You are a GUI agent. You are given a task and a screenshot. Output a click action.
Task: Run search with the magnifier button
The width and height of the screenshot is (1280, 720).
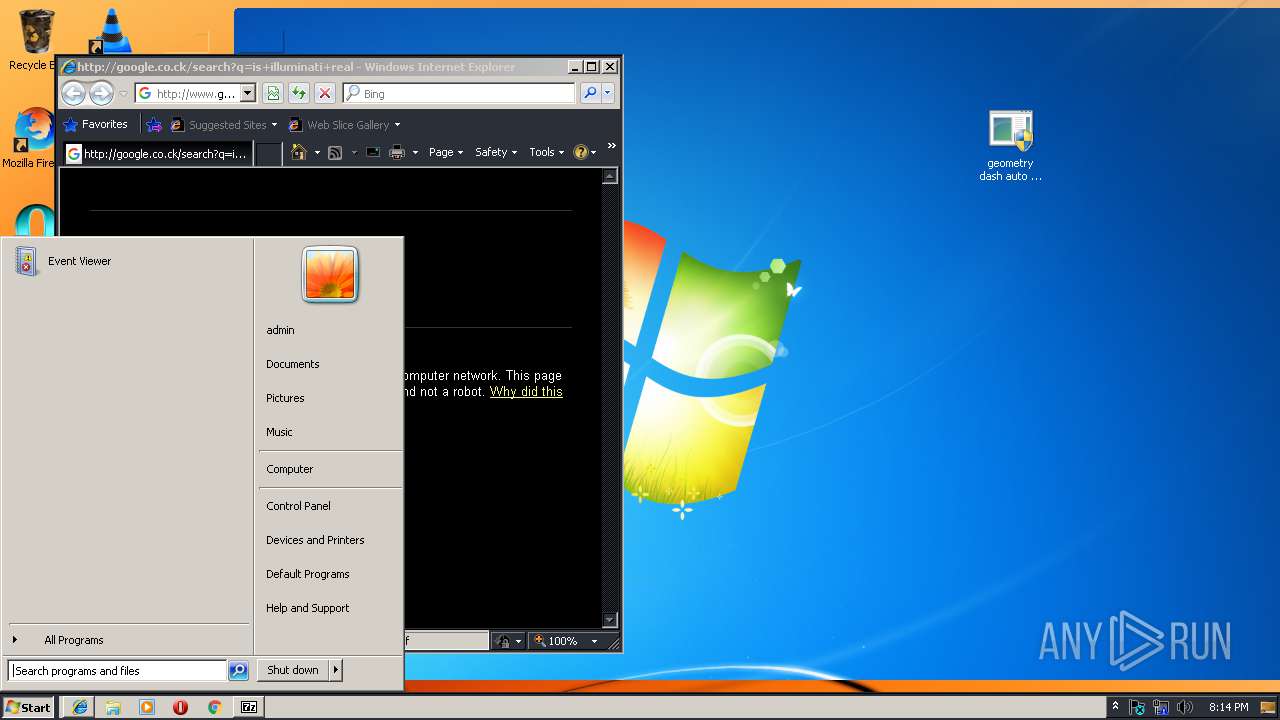(590, 93)
